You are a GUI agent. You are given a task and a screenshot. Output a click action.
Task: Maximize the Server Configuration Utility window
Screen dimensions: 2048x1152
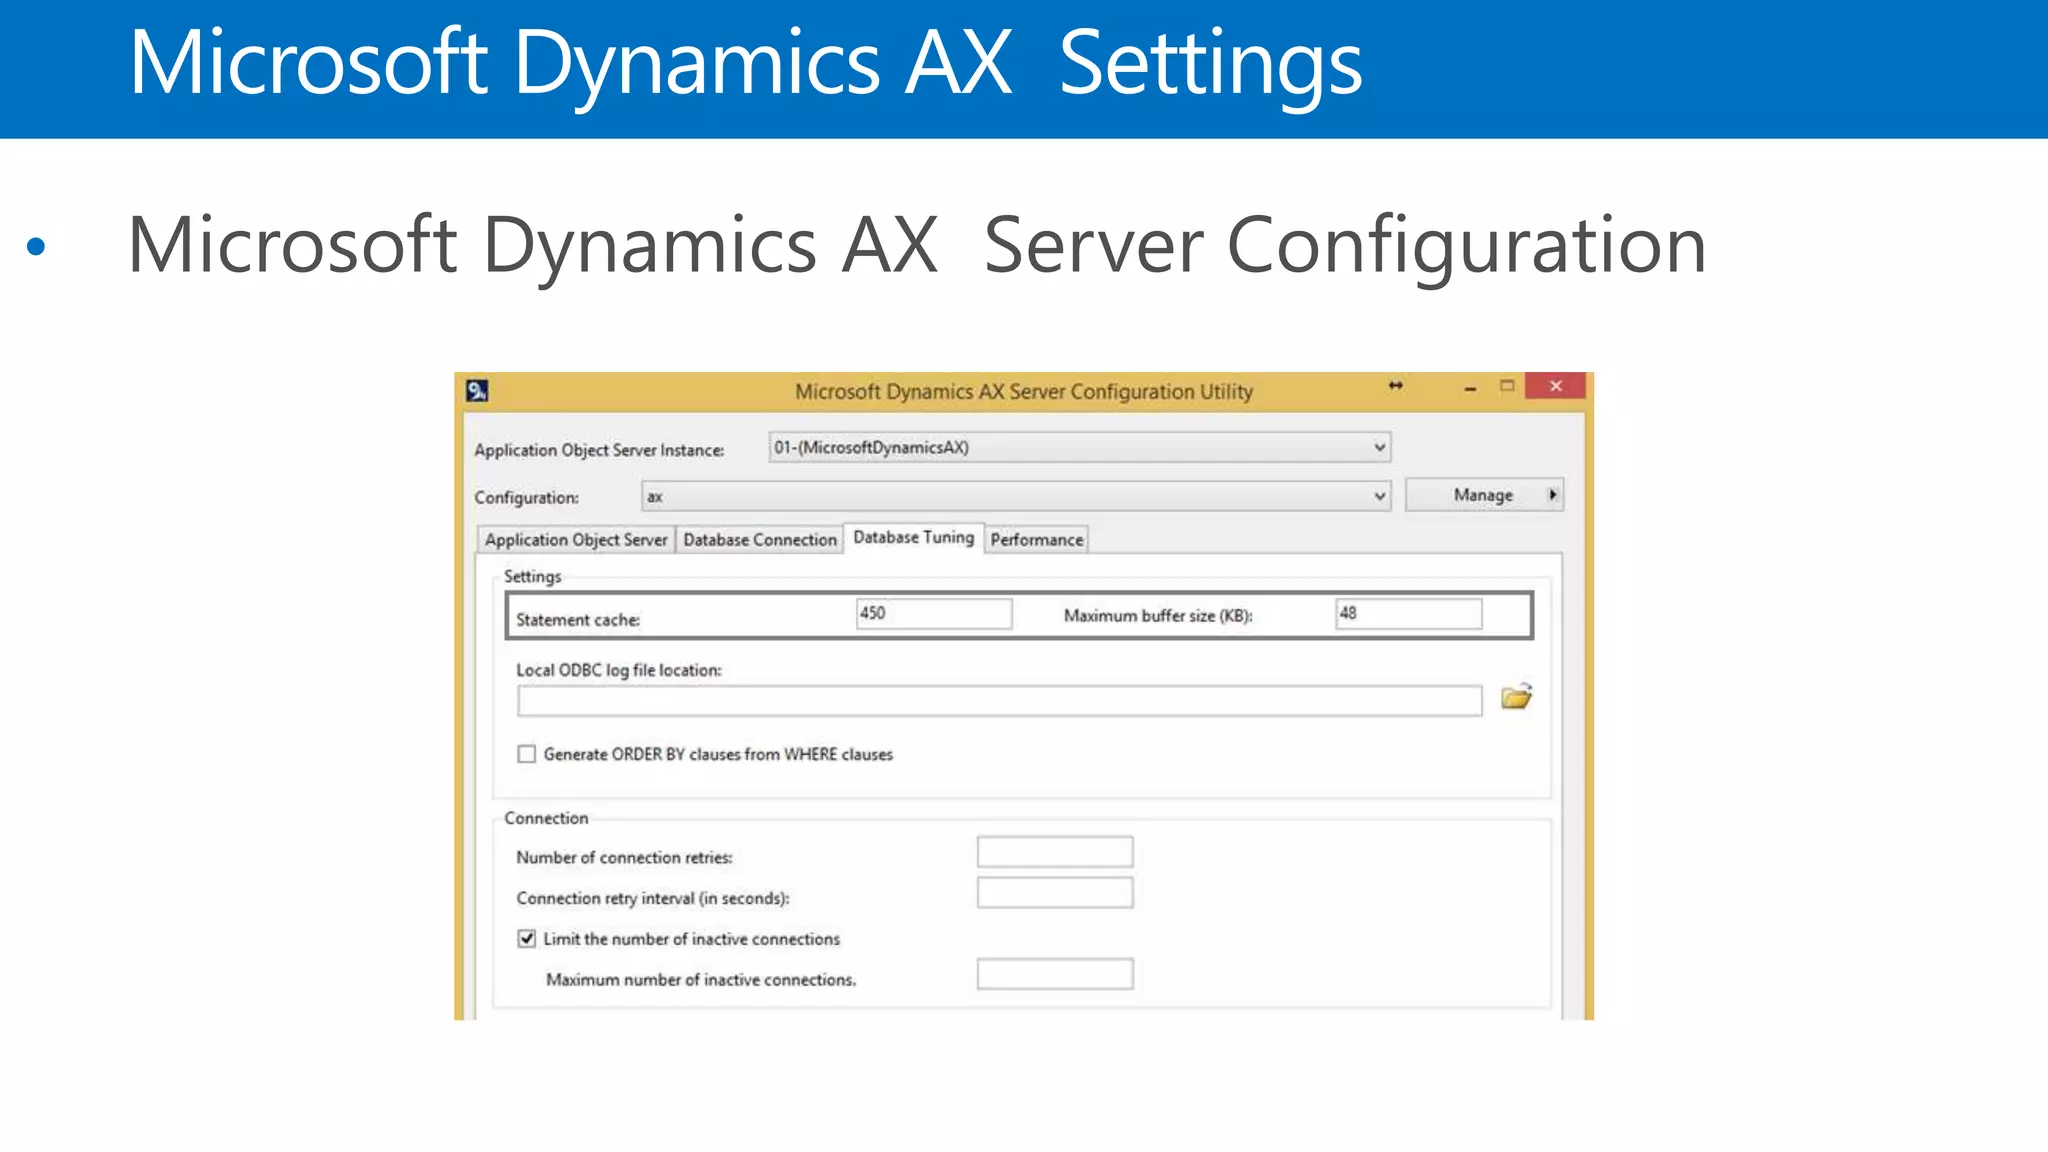1507,386
